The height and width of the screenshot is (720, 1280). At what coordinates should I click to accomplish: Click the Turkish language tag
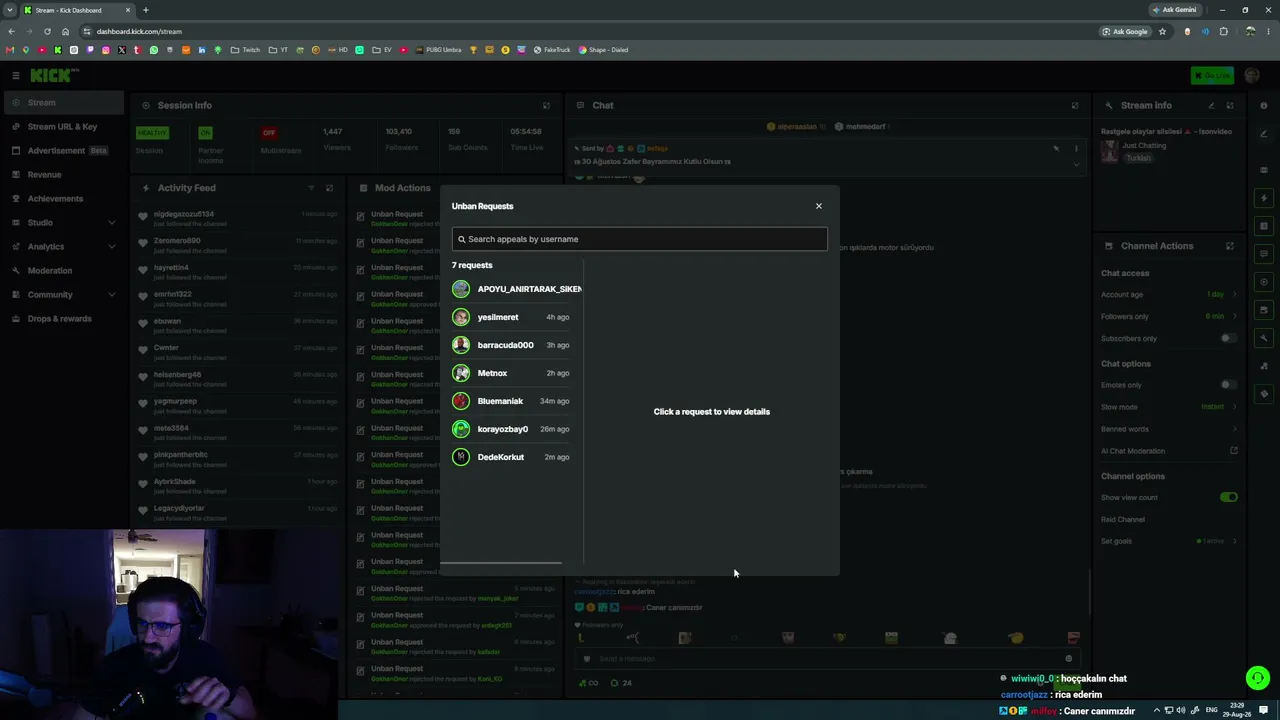coord(1138,158)
